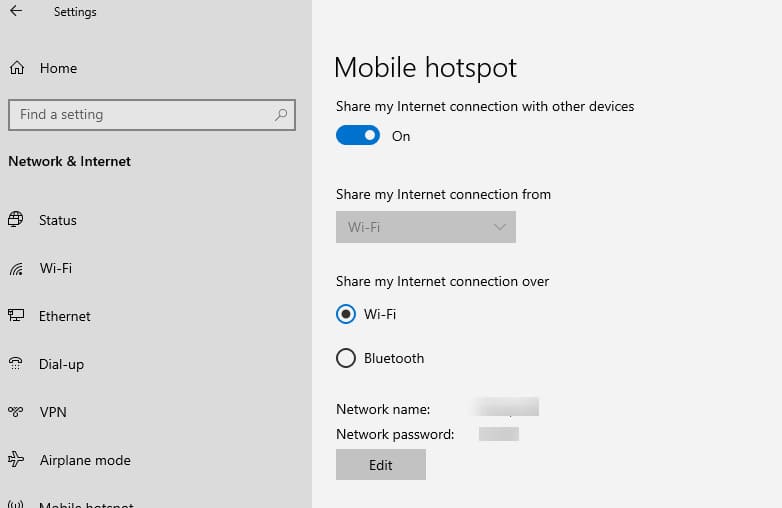Open Mobile hotspot in the sidebar
Image resolution: width=782 pixels, height=508 pixels.
tap(85, 503)
